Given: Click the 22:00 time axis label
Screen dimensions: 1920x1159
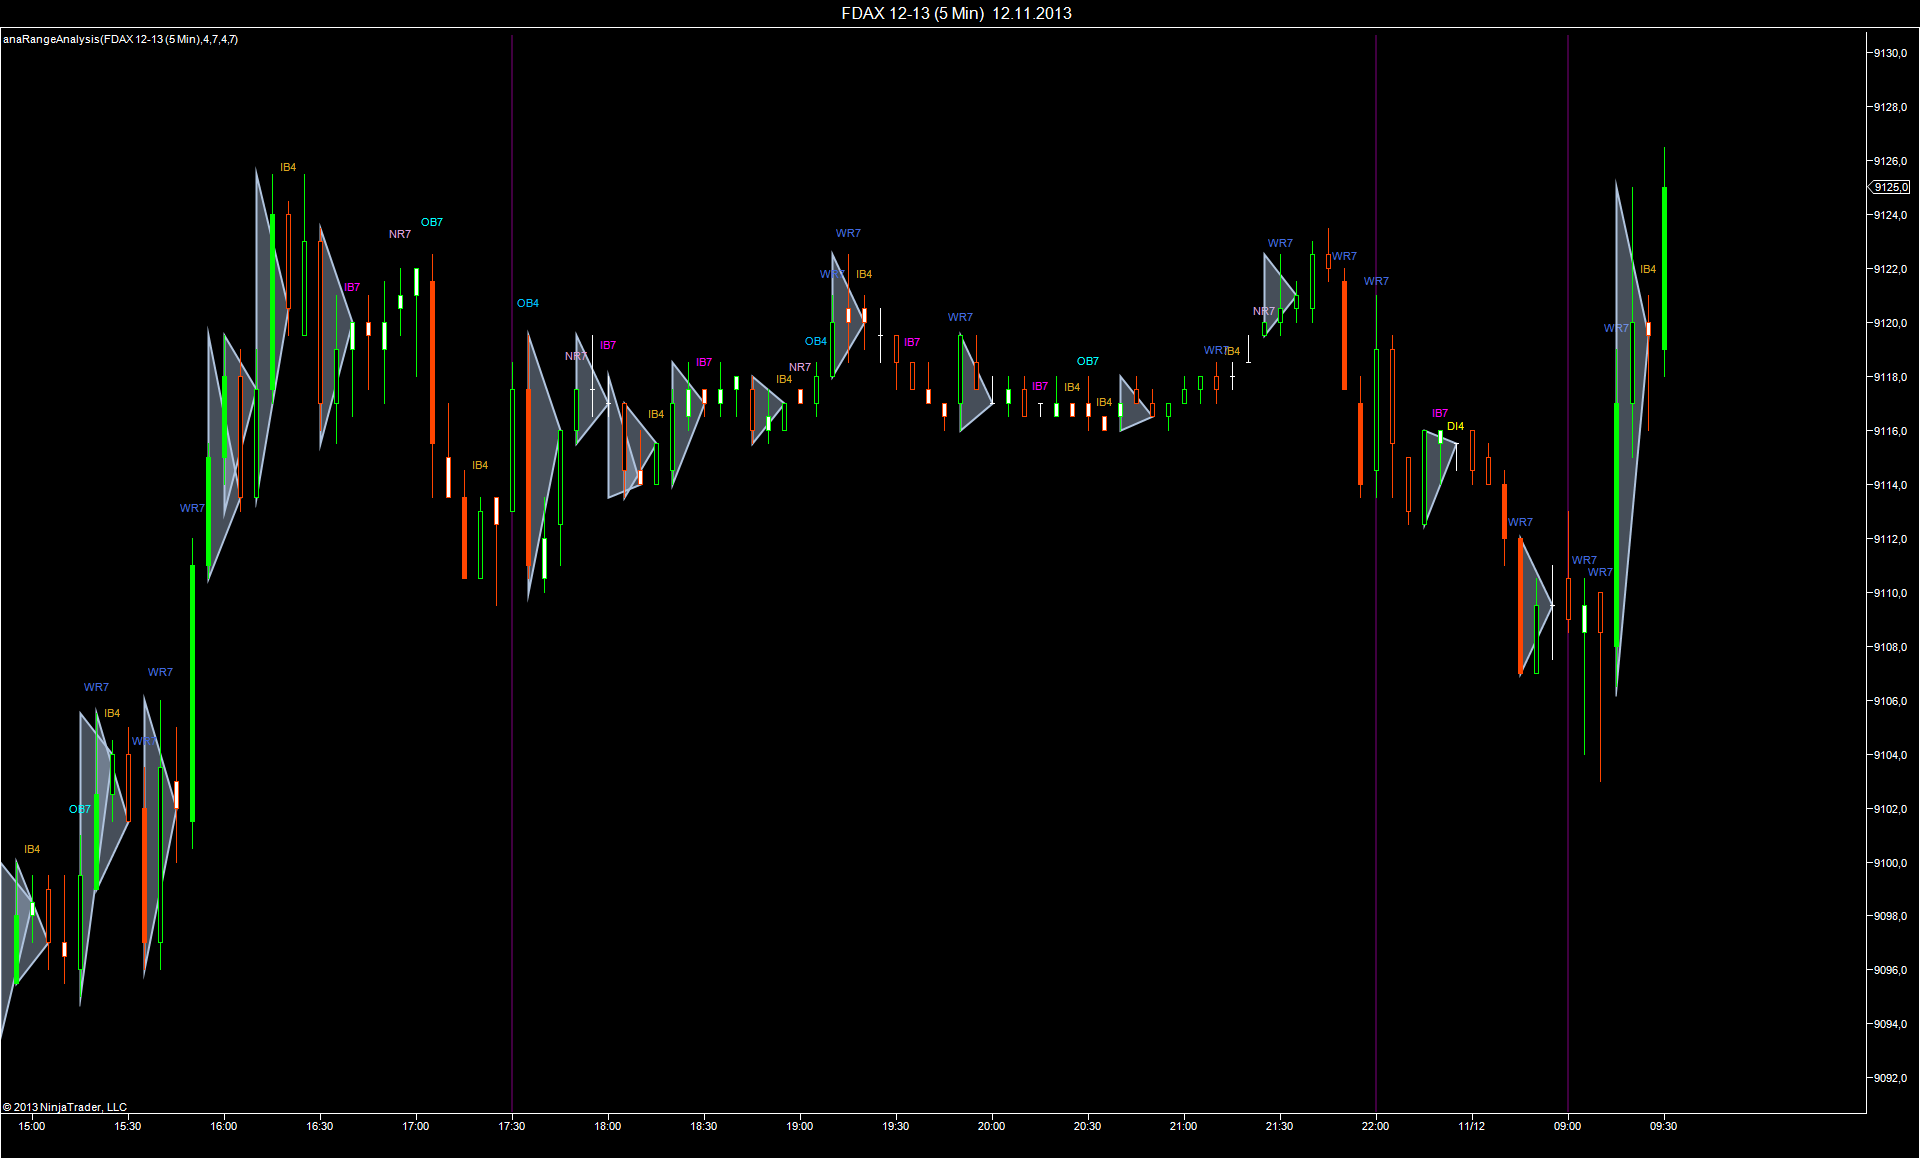Looking at the screenshot, I should coord(1376,1126).
